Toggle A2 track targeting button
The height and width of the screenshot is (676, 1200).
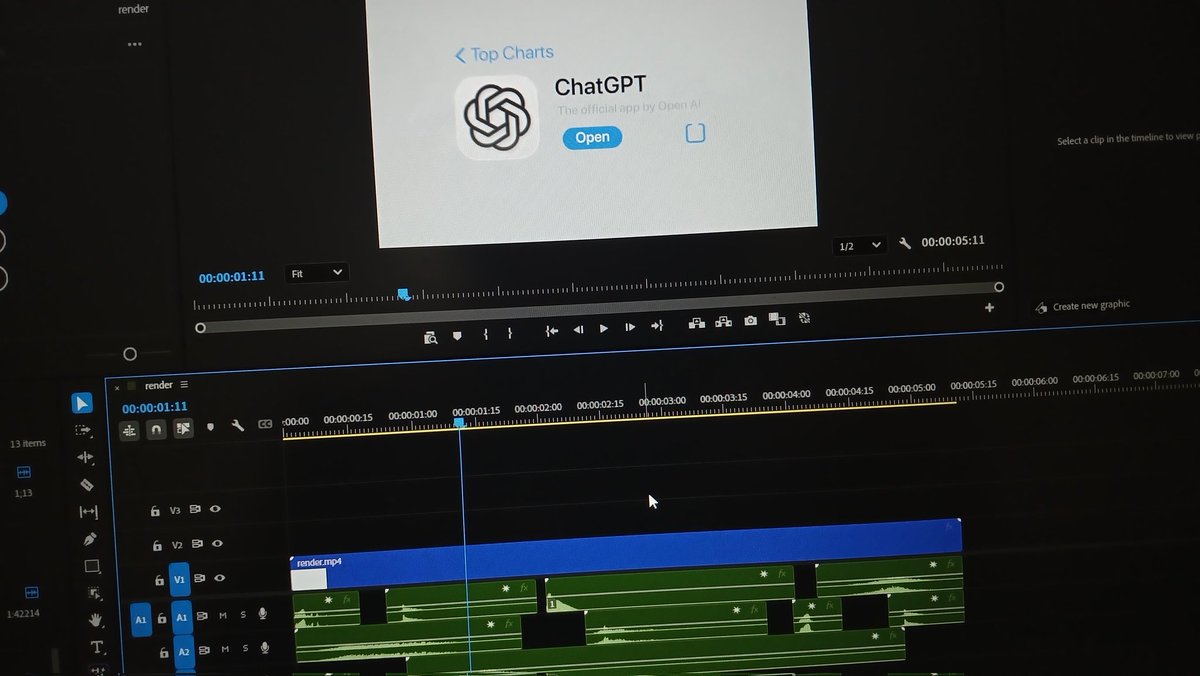tap(184, 652)
